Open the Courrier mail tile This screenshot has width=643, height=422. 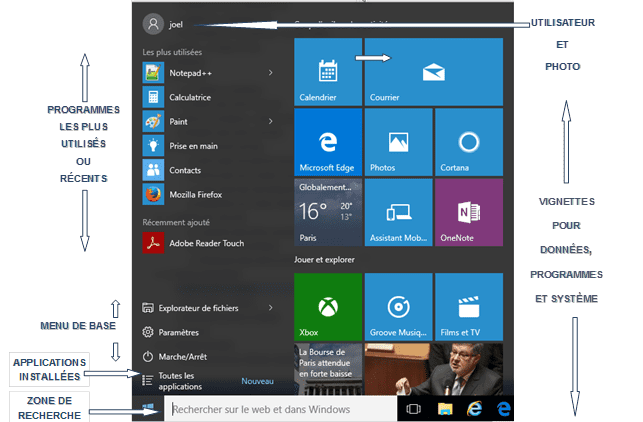[x=434, y=72]
